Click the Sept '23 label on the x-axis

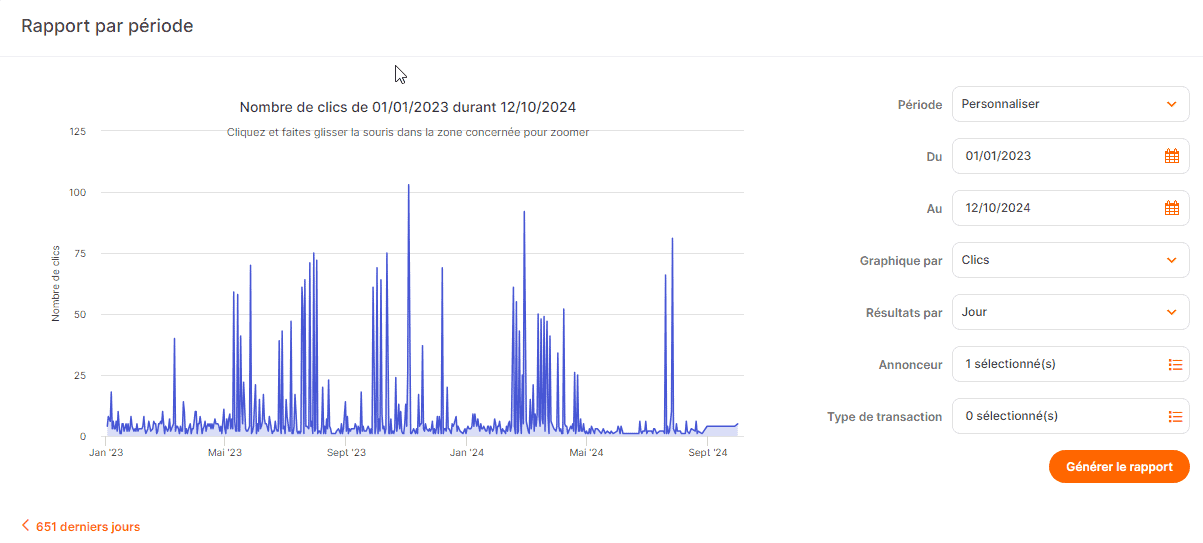pos(346,453)
